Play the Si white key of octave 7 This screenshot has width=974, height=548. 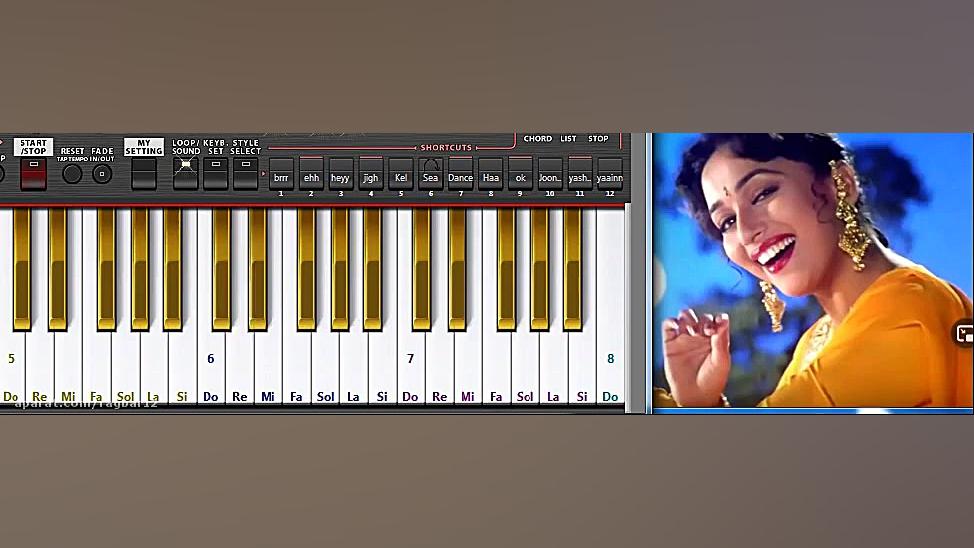coord(582,370)
